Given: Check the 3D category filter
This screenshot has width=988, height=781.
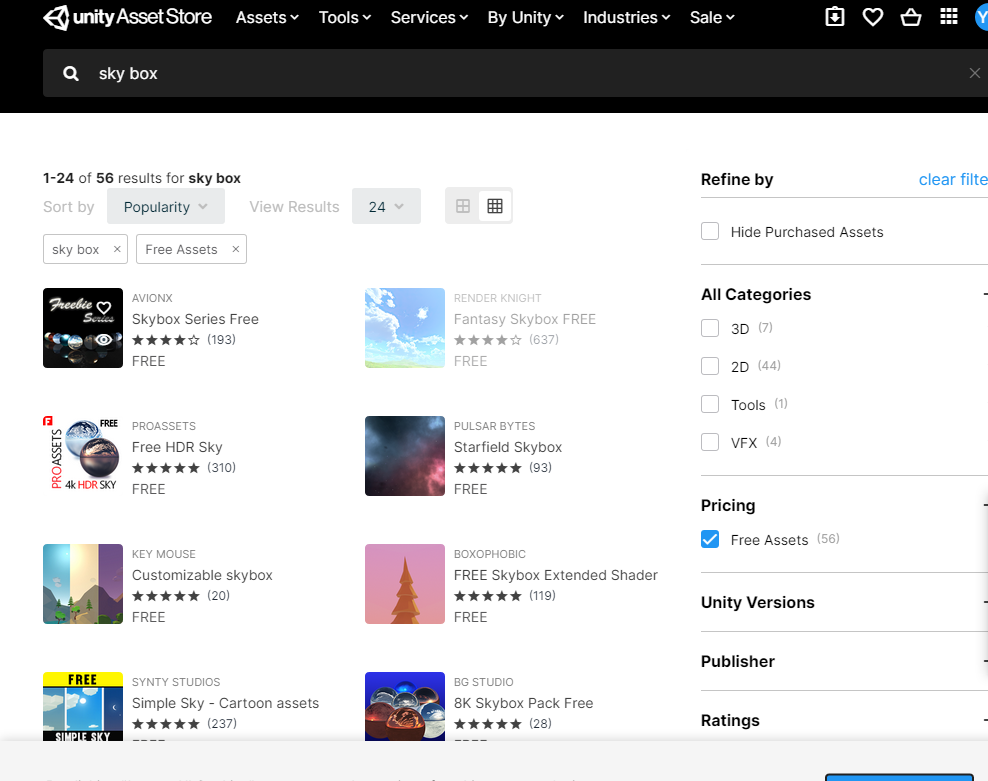Looking at the screenshot, I should click(710, 328).
